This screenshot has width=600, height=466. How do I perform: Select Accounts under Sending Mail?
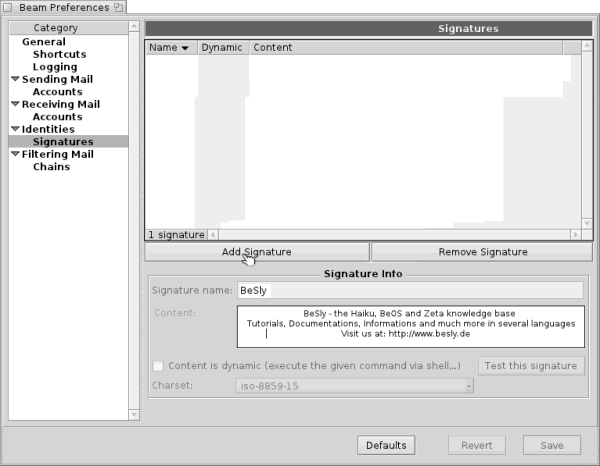coord(58,92)
